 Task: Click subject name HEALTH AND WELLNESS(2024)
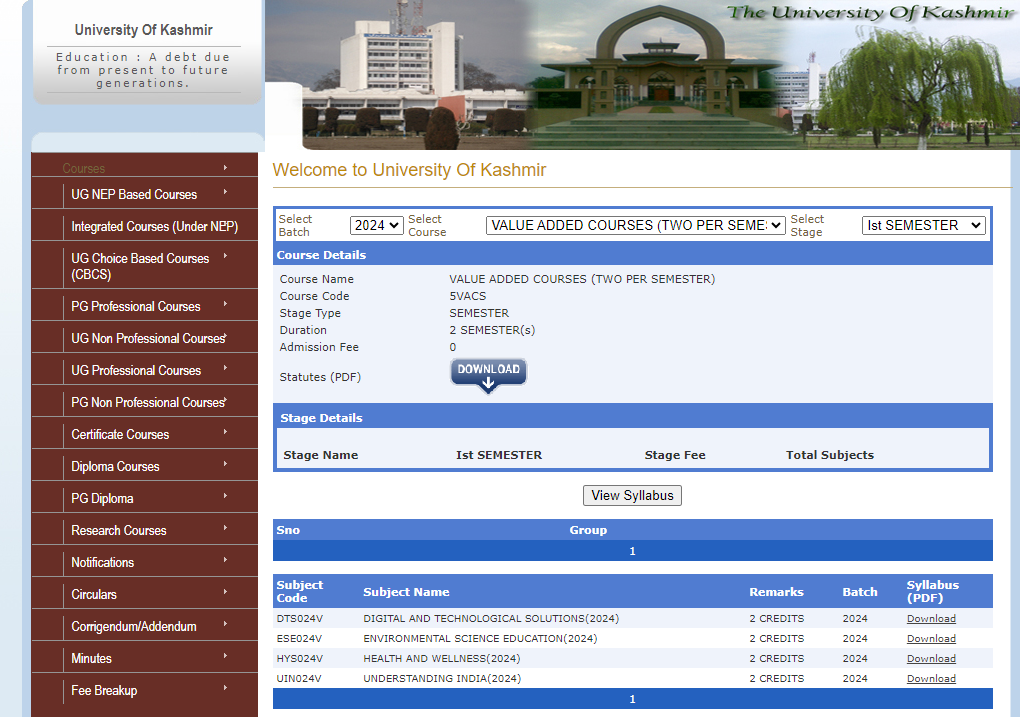pos(442,658)
